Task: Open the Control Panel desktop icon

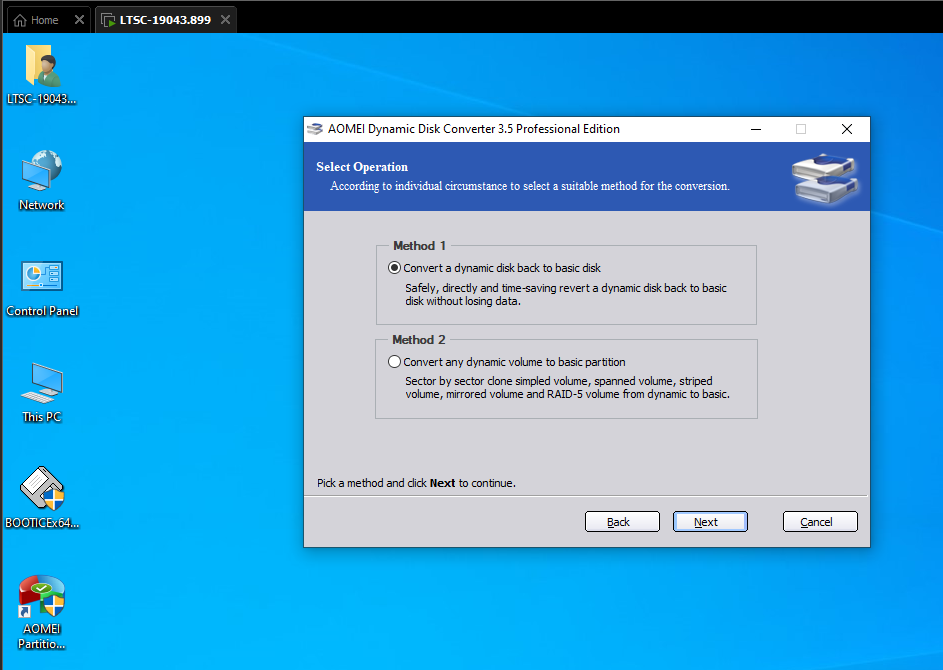Action: point(41,287)
